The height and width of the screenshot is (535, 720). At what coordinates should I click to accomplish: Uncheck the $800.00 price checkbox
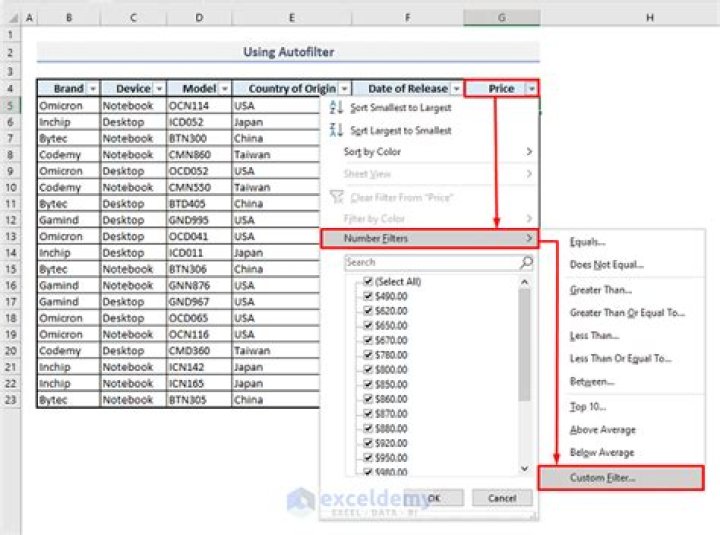[367, 369]
